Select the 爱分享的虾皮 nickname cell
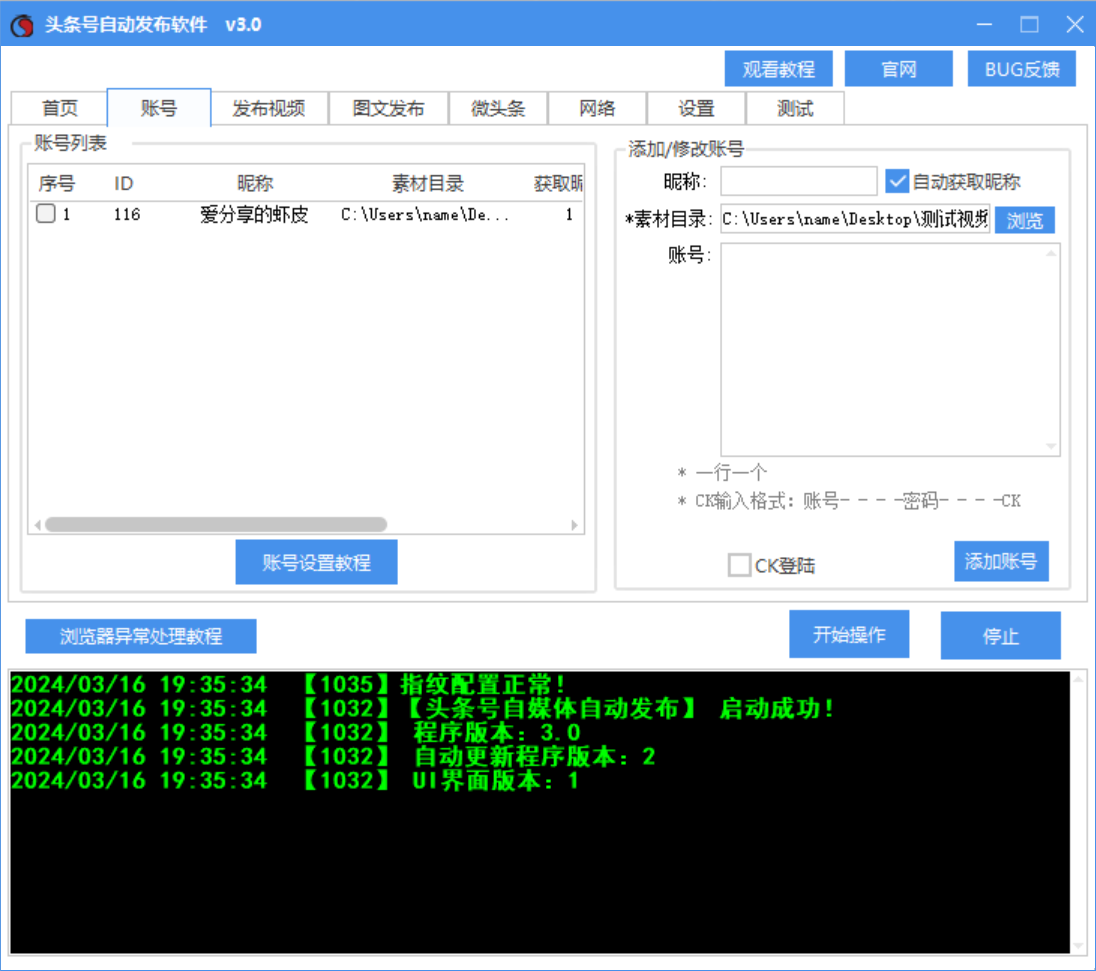1096x971 pixels. pos(254,215)
